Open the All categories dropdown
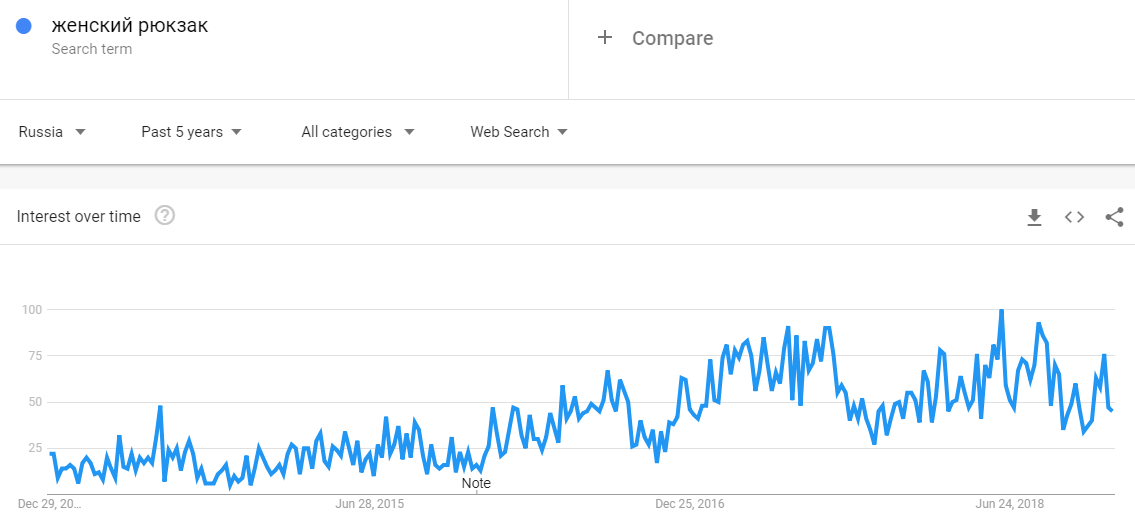Viewport: 1135px width, 518px height. click(x=357, y=132)
